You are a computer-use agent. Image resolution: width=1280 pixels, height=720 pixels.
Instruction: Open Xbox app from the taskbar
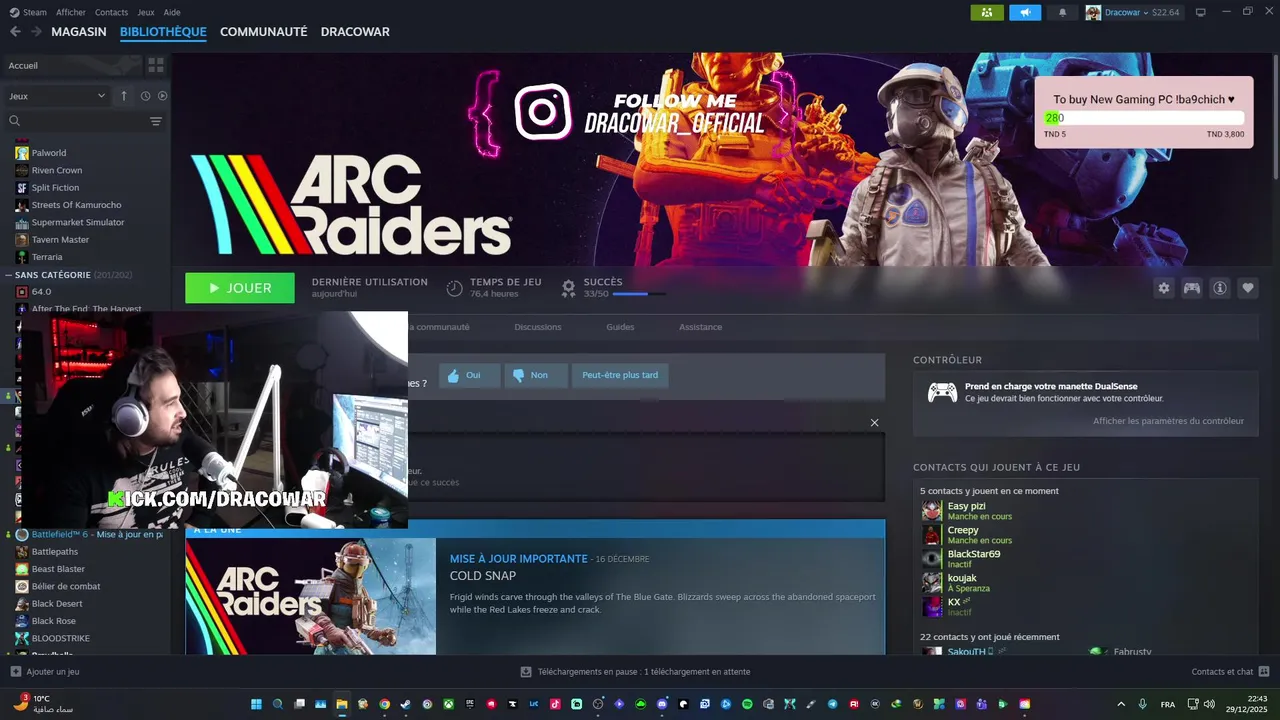point(448,704)
